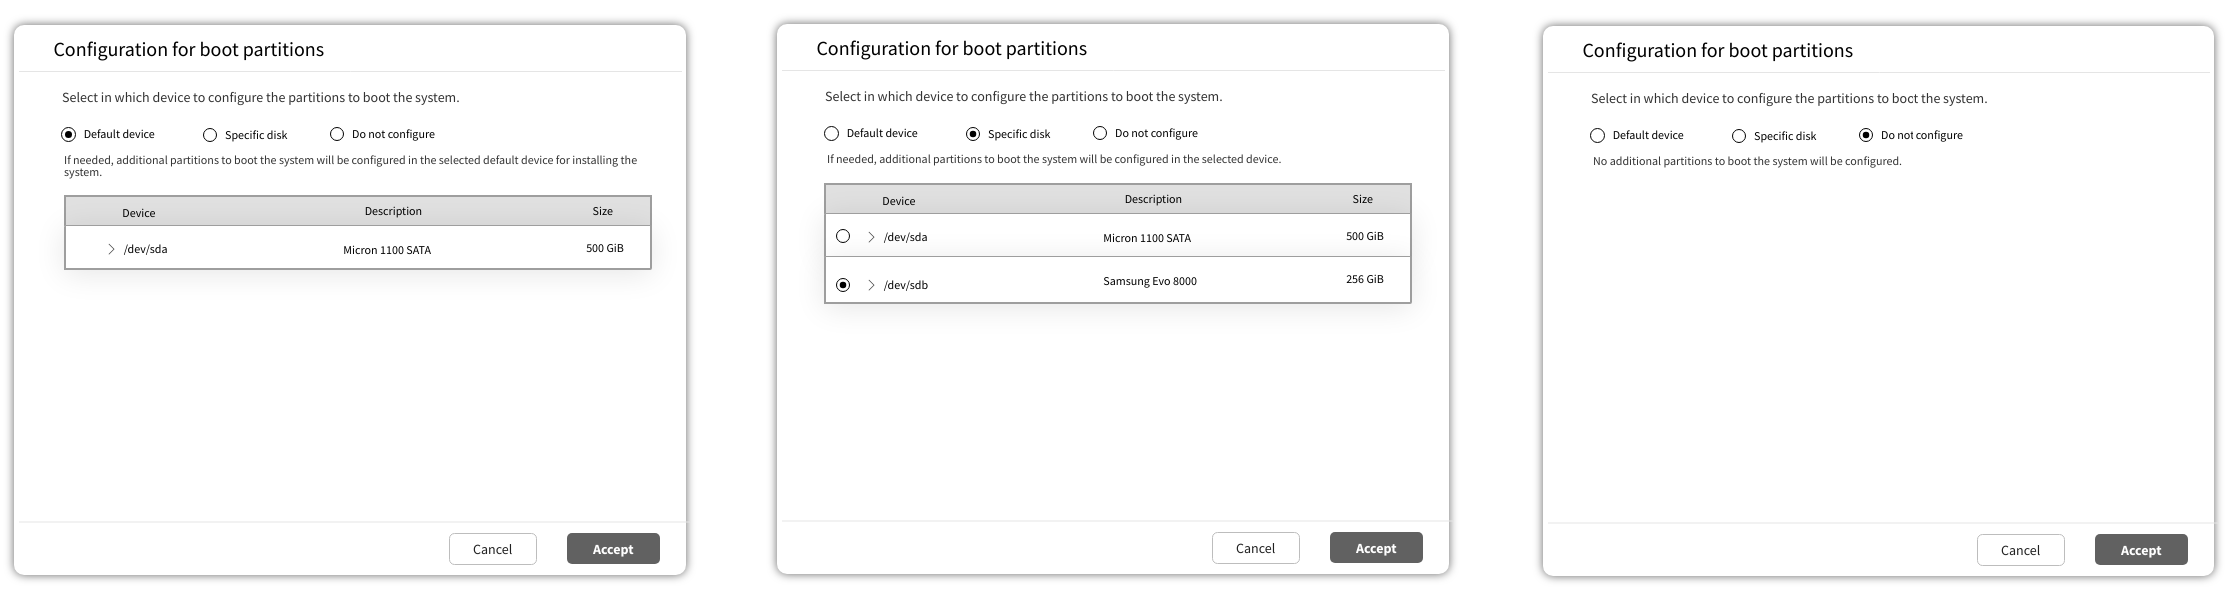This screenshot has width=2237, height=600.
Task: Click Cancel in the middle dialog
Action: tap(1256, 548)
